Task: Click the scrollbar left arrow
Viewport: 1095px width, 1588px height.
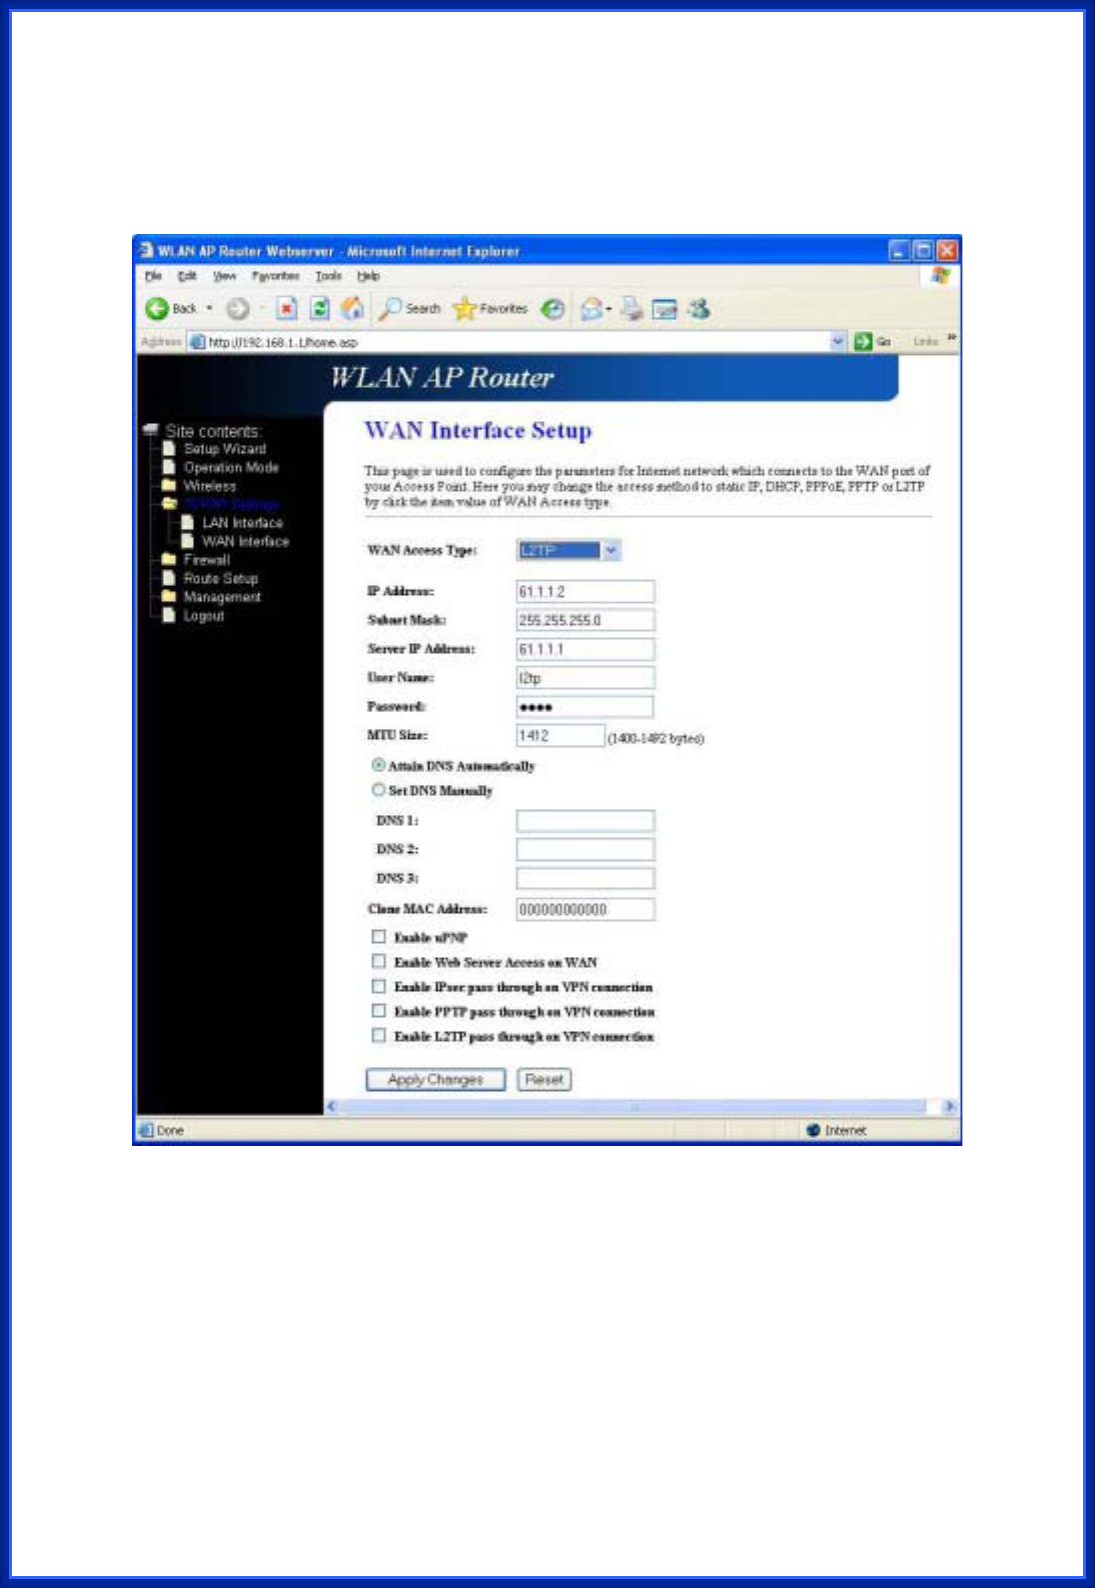Action: (332, 1106)
